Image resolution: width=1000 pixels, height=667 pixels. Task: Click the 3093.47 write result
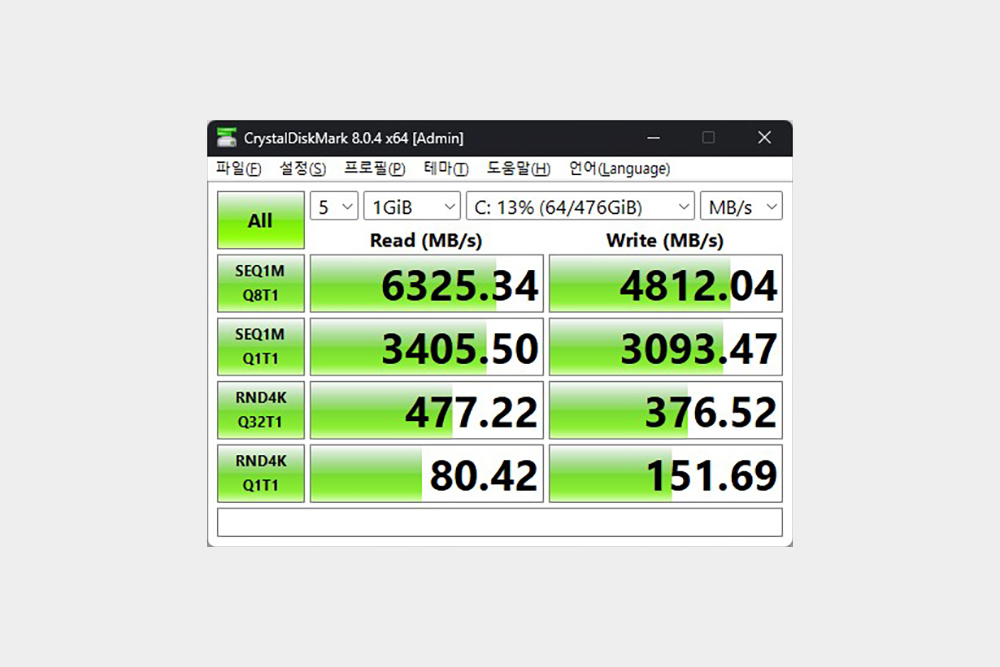(x=666, y=346)
